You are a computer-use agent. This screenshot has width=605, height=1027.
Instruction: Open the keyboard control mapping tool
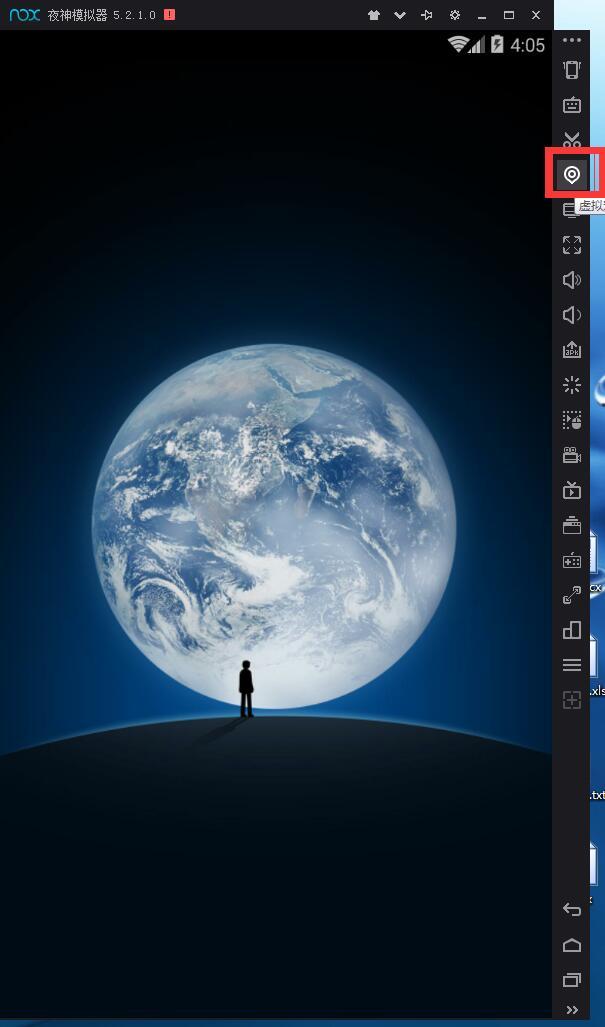[x=572, y=105]
